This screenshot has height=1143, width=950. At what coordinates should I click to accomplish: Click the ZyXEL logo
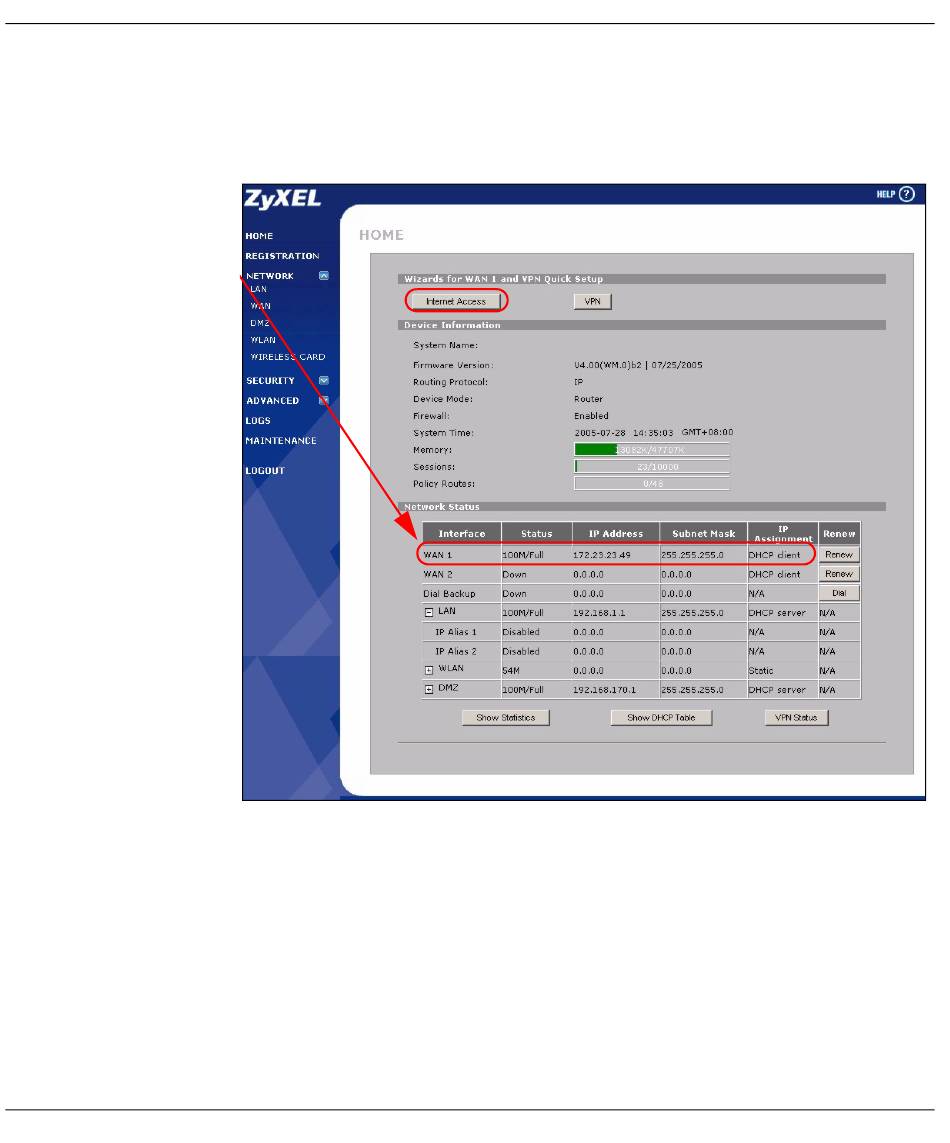pos(282,198)
